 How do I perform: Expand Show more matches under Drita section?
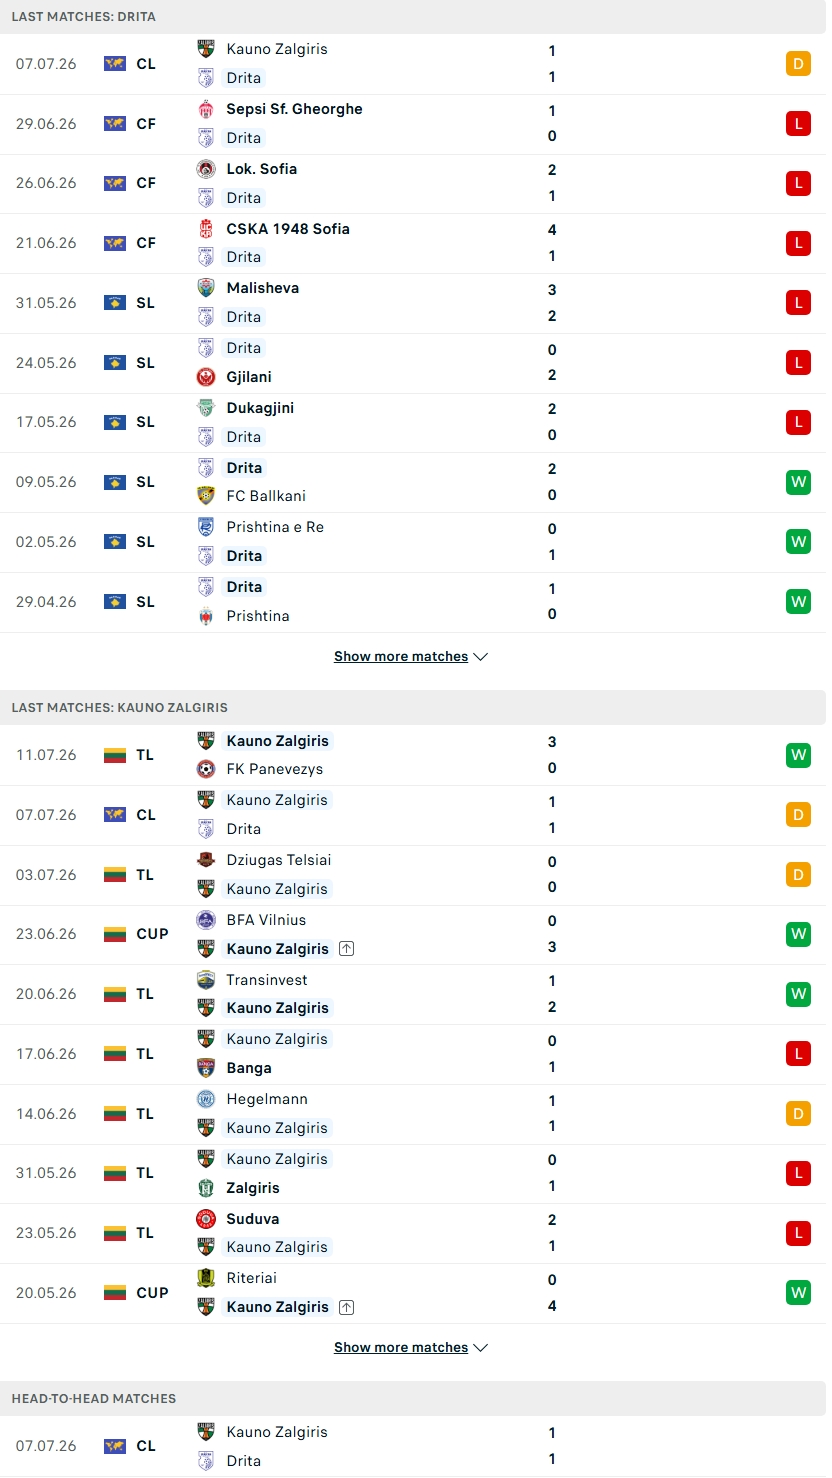click(x=401, y=657)
